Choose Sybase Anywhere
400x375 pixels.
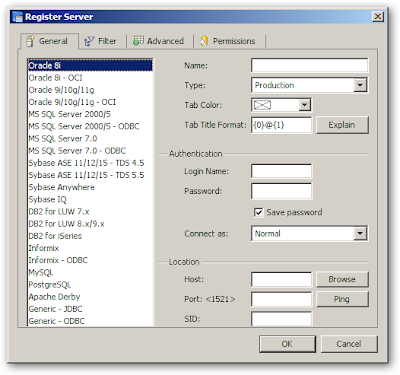[x=90, y=187]
